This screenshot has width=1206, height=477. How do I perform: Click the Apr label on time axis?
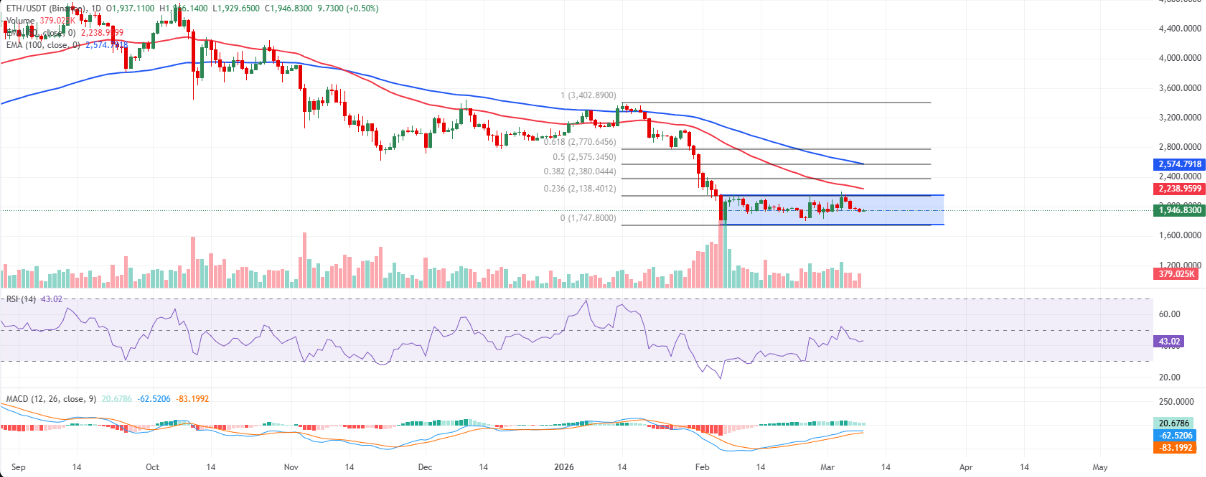(965, 467)
